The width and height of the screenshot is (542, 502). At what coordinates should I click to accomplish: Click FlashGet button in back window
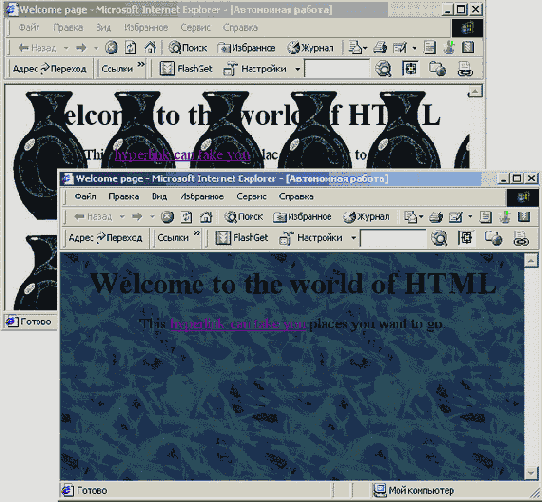click(186, 69)
